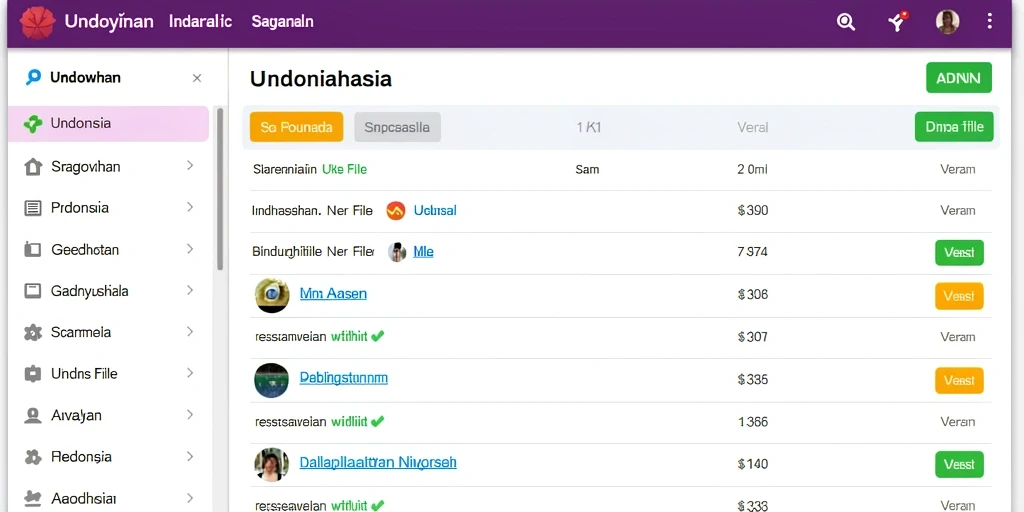Expand the Sragovihan sidebar chevron
Image resolution: width=1024 pixels, height=512 pixels.
tap(190, 166)
